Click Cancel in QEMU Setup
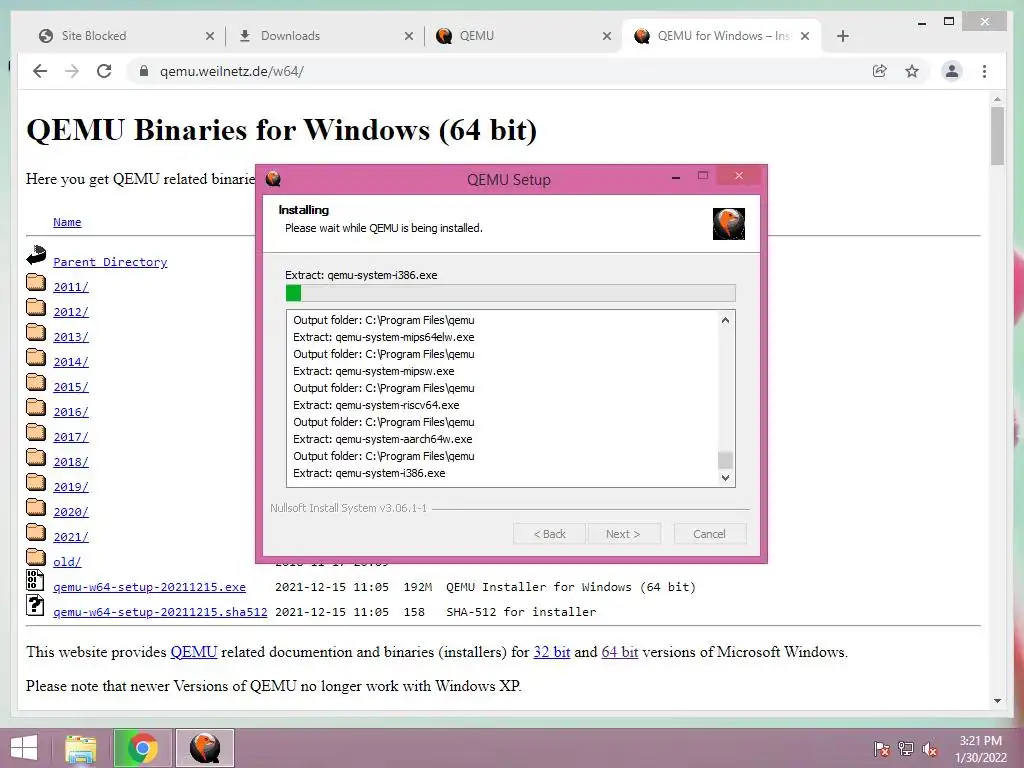 (x=709, y=534)
